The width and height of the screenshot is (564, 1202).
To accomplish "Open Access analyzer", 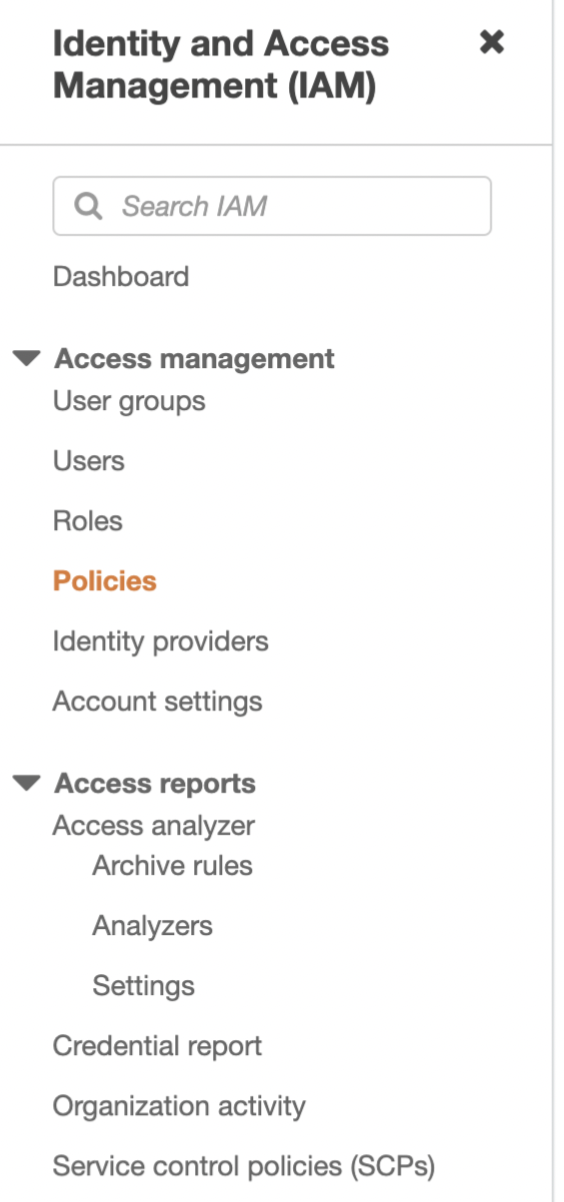I will 154,826.
